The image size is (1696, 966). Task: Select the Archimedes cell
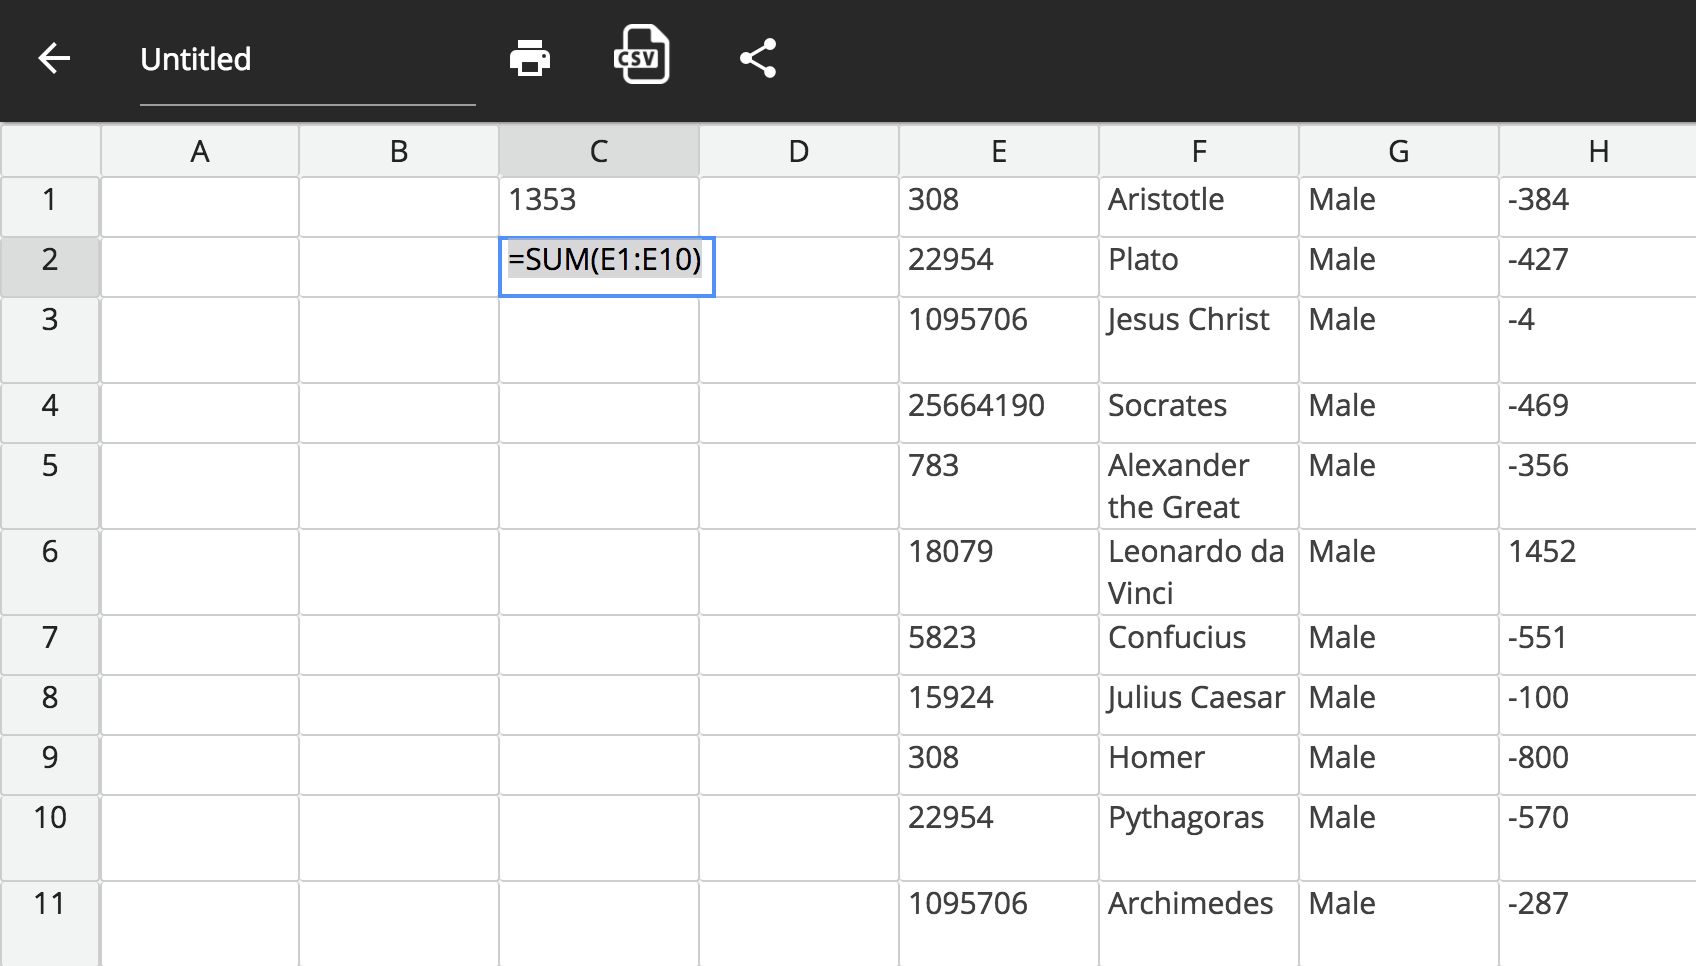pyautogui.click(x=1198, y=920)
